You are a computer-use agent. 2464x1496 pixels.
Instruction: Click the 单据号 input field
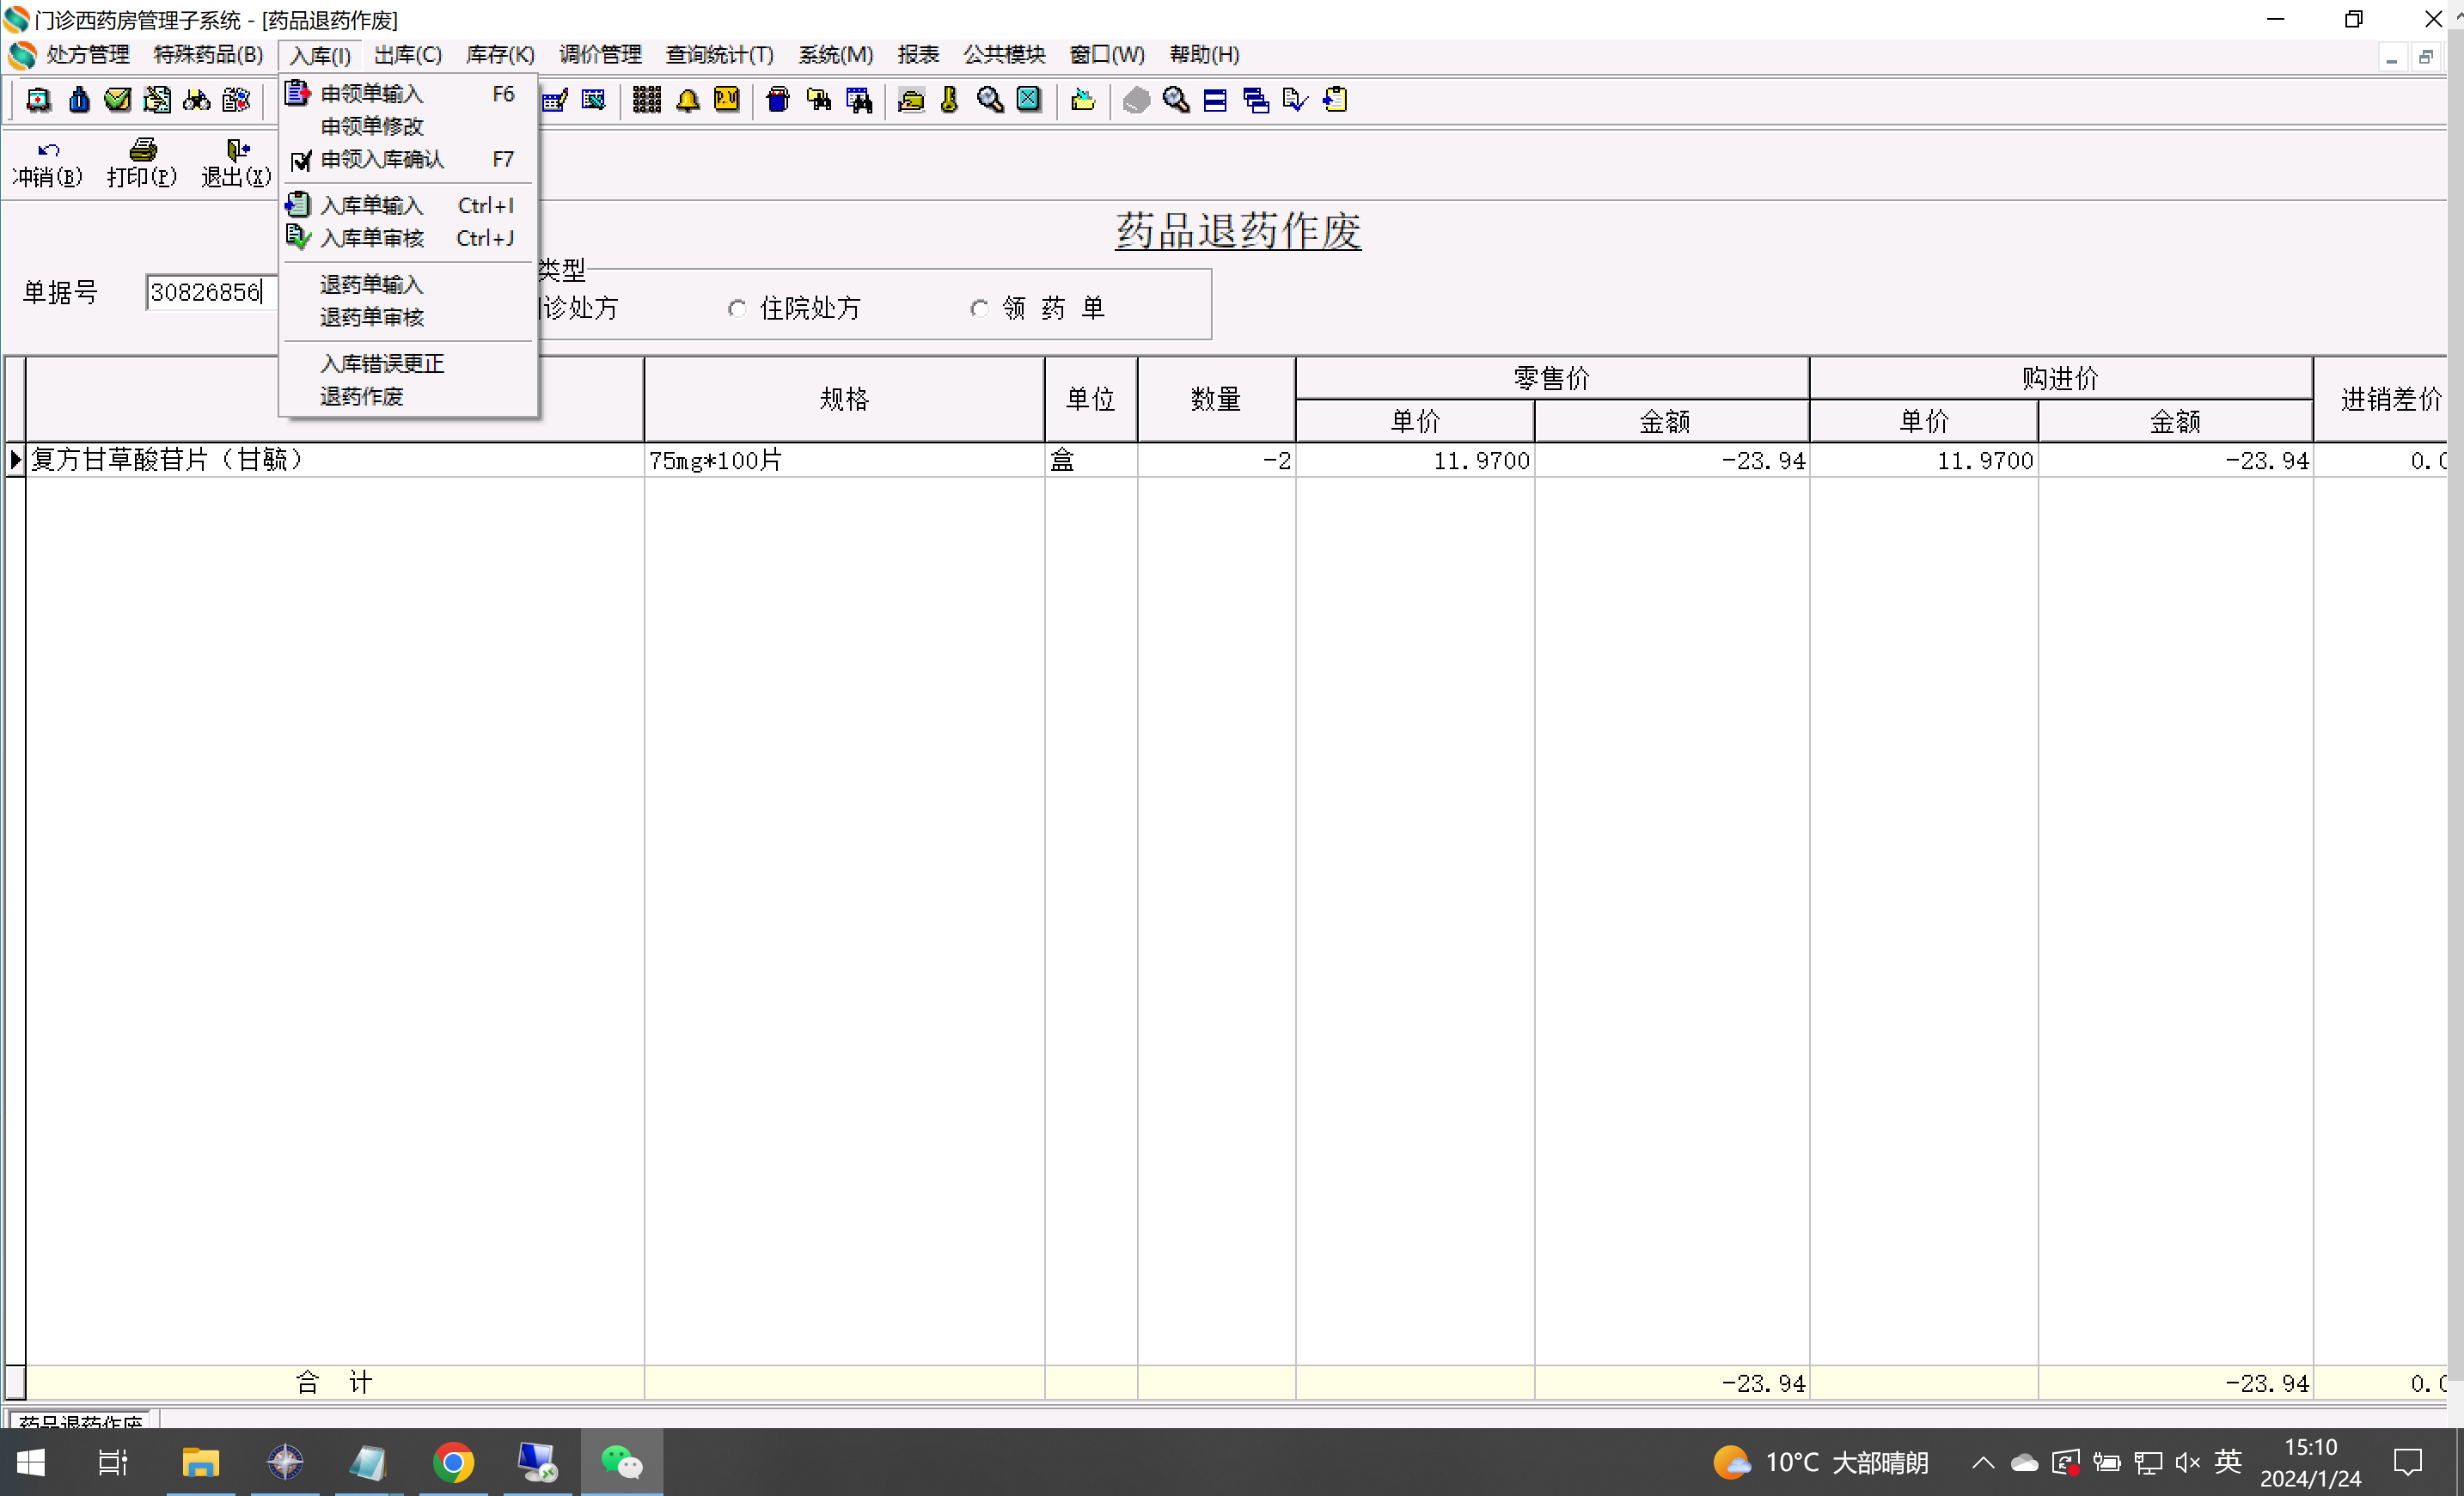click(x=210, y=292)
